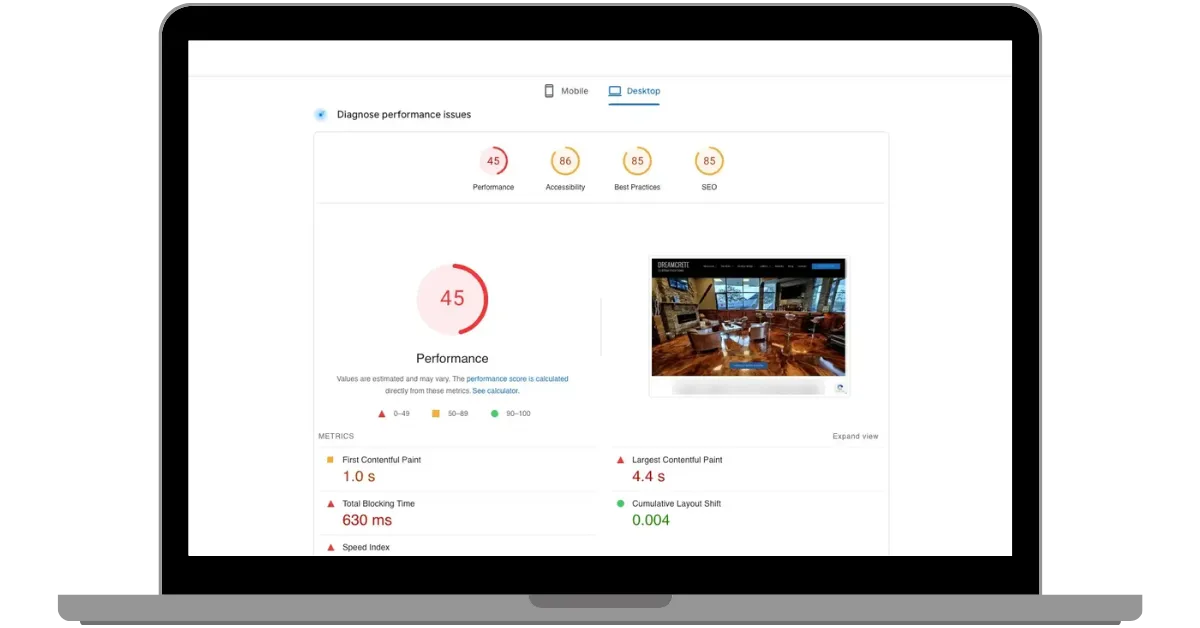Click the green circle beside Cumulative Layout Shift
This screenshot has width=1200, height=628.
click(x=621, y=504)
